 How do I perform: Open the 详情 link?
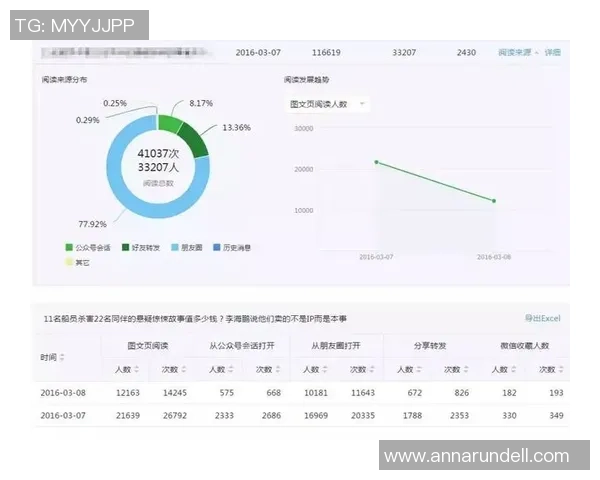click(x=553, y=52)
